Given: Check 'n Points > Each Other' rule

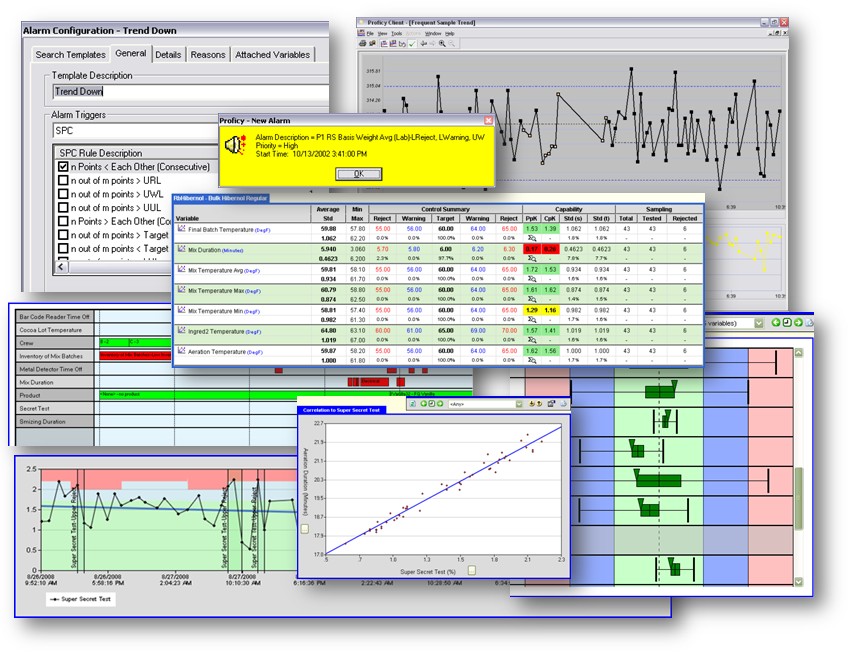Looking at the screenshot, I should coord(63,221).
